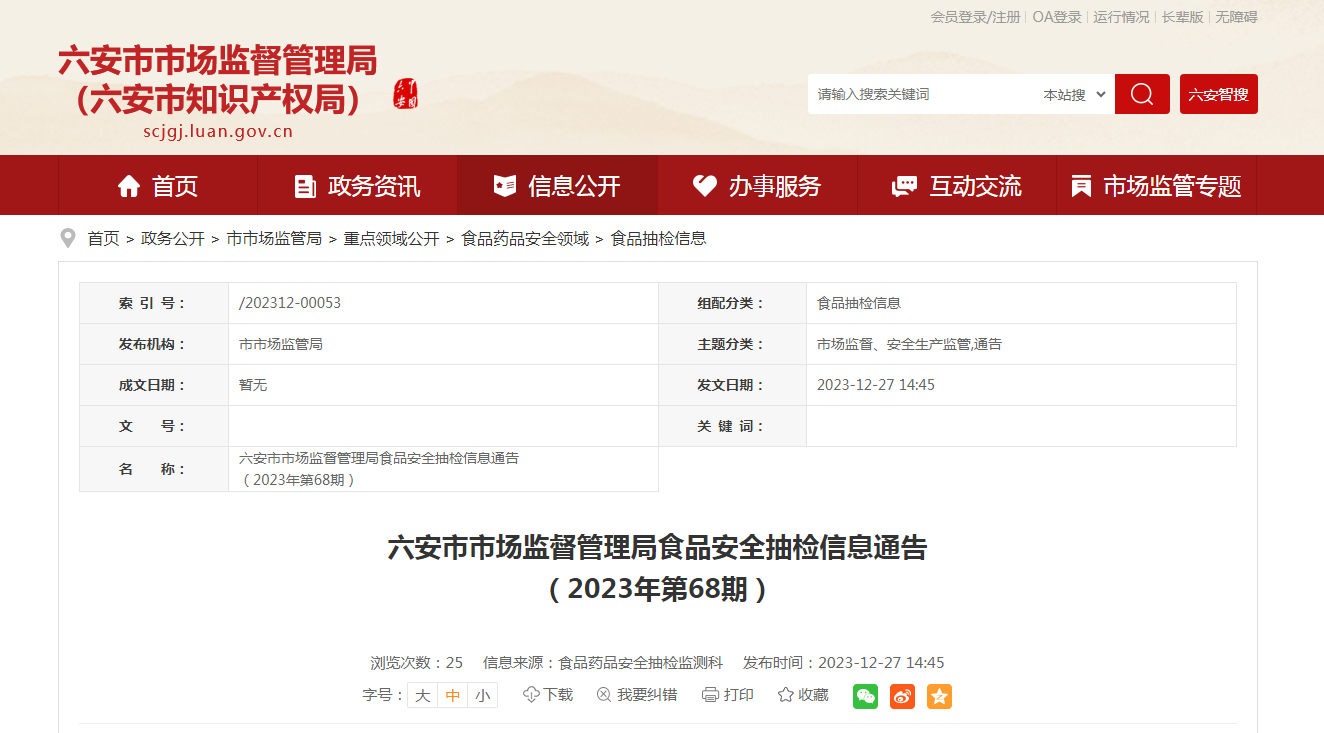Click the orange star QZone share icon

[x=939, y=696]
